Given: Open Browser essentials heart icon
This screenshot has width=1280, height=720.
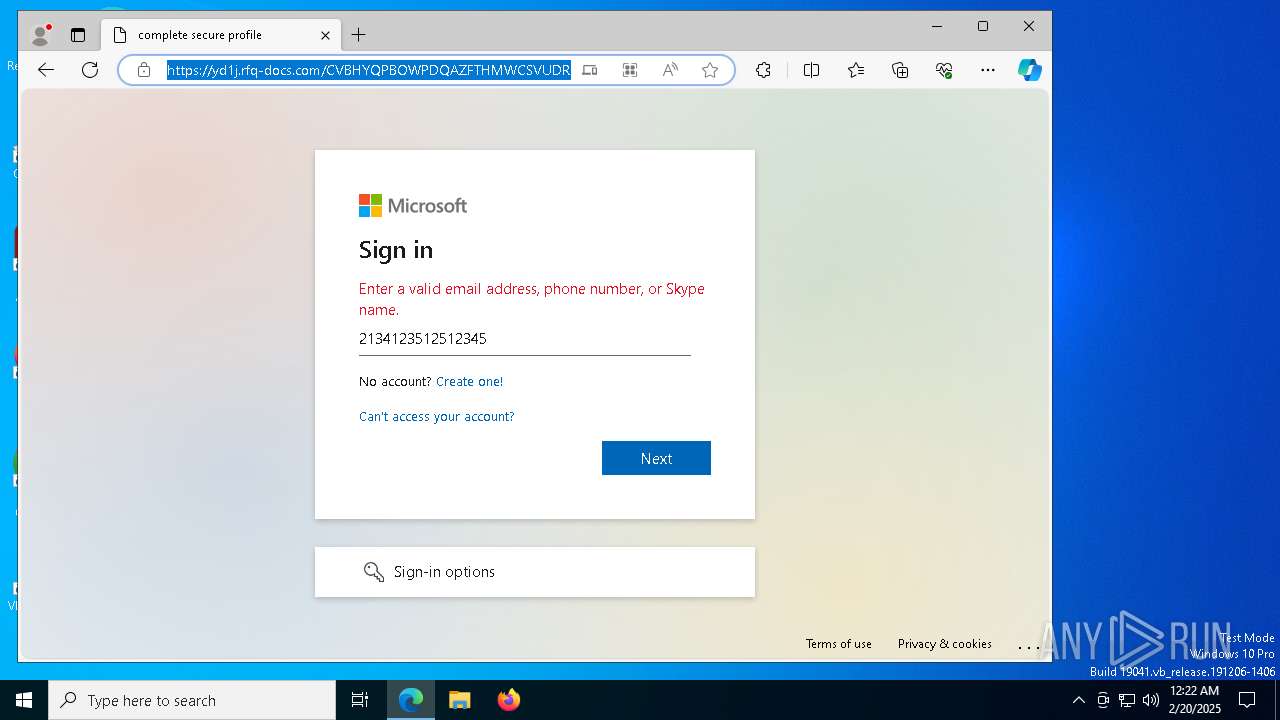Looking at the screenshot, I should pos(944,70).
